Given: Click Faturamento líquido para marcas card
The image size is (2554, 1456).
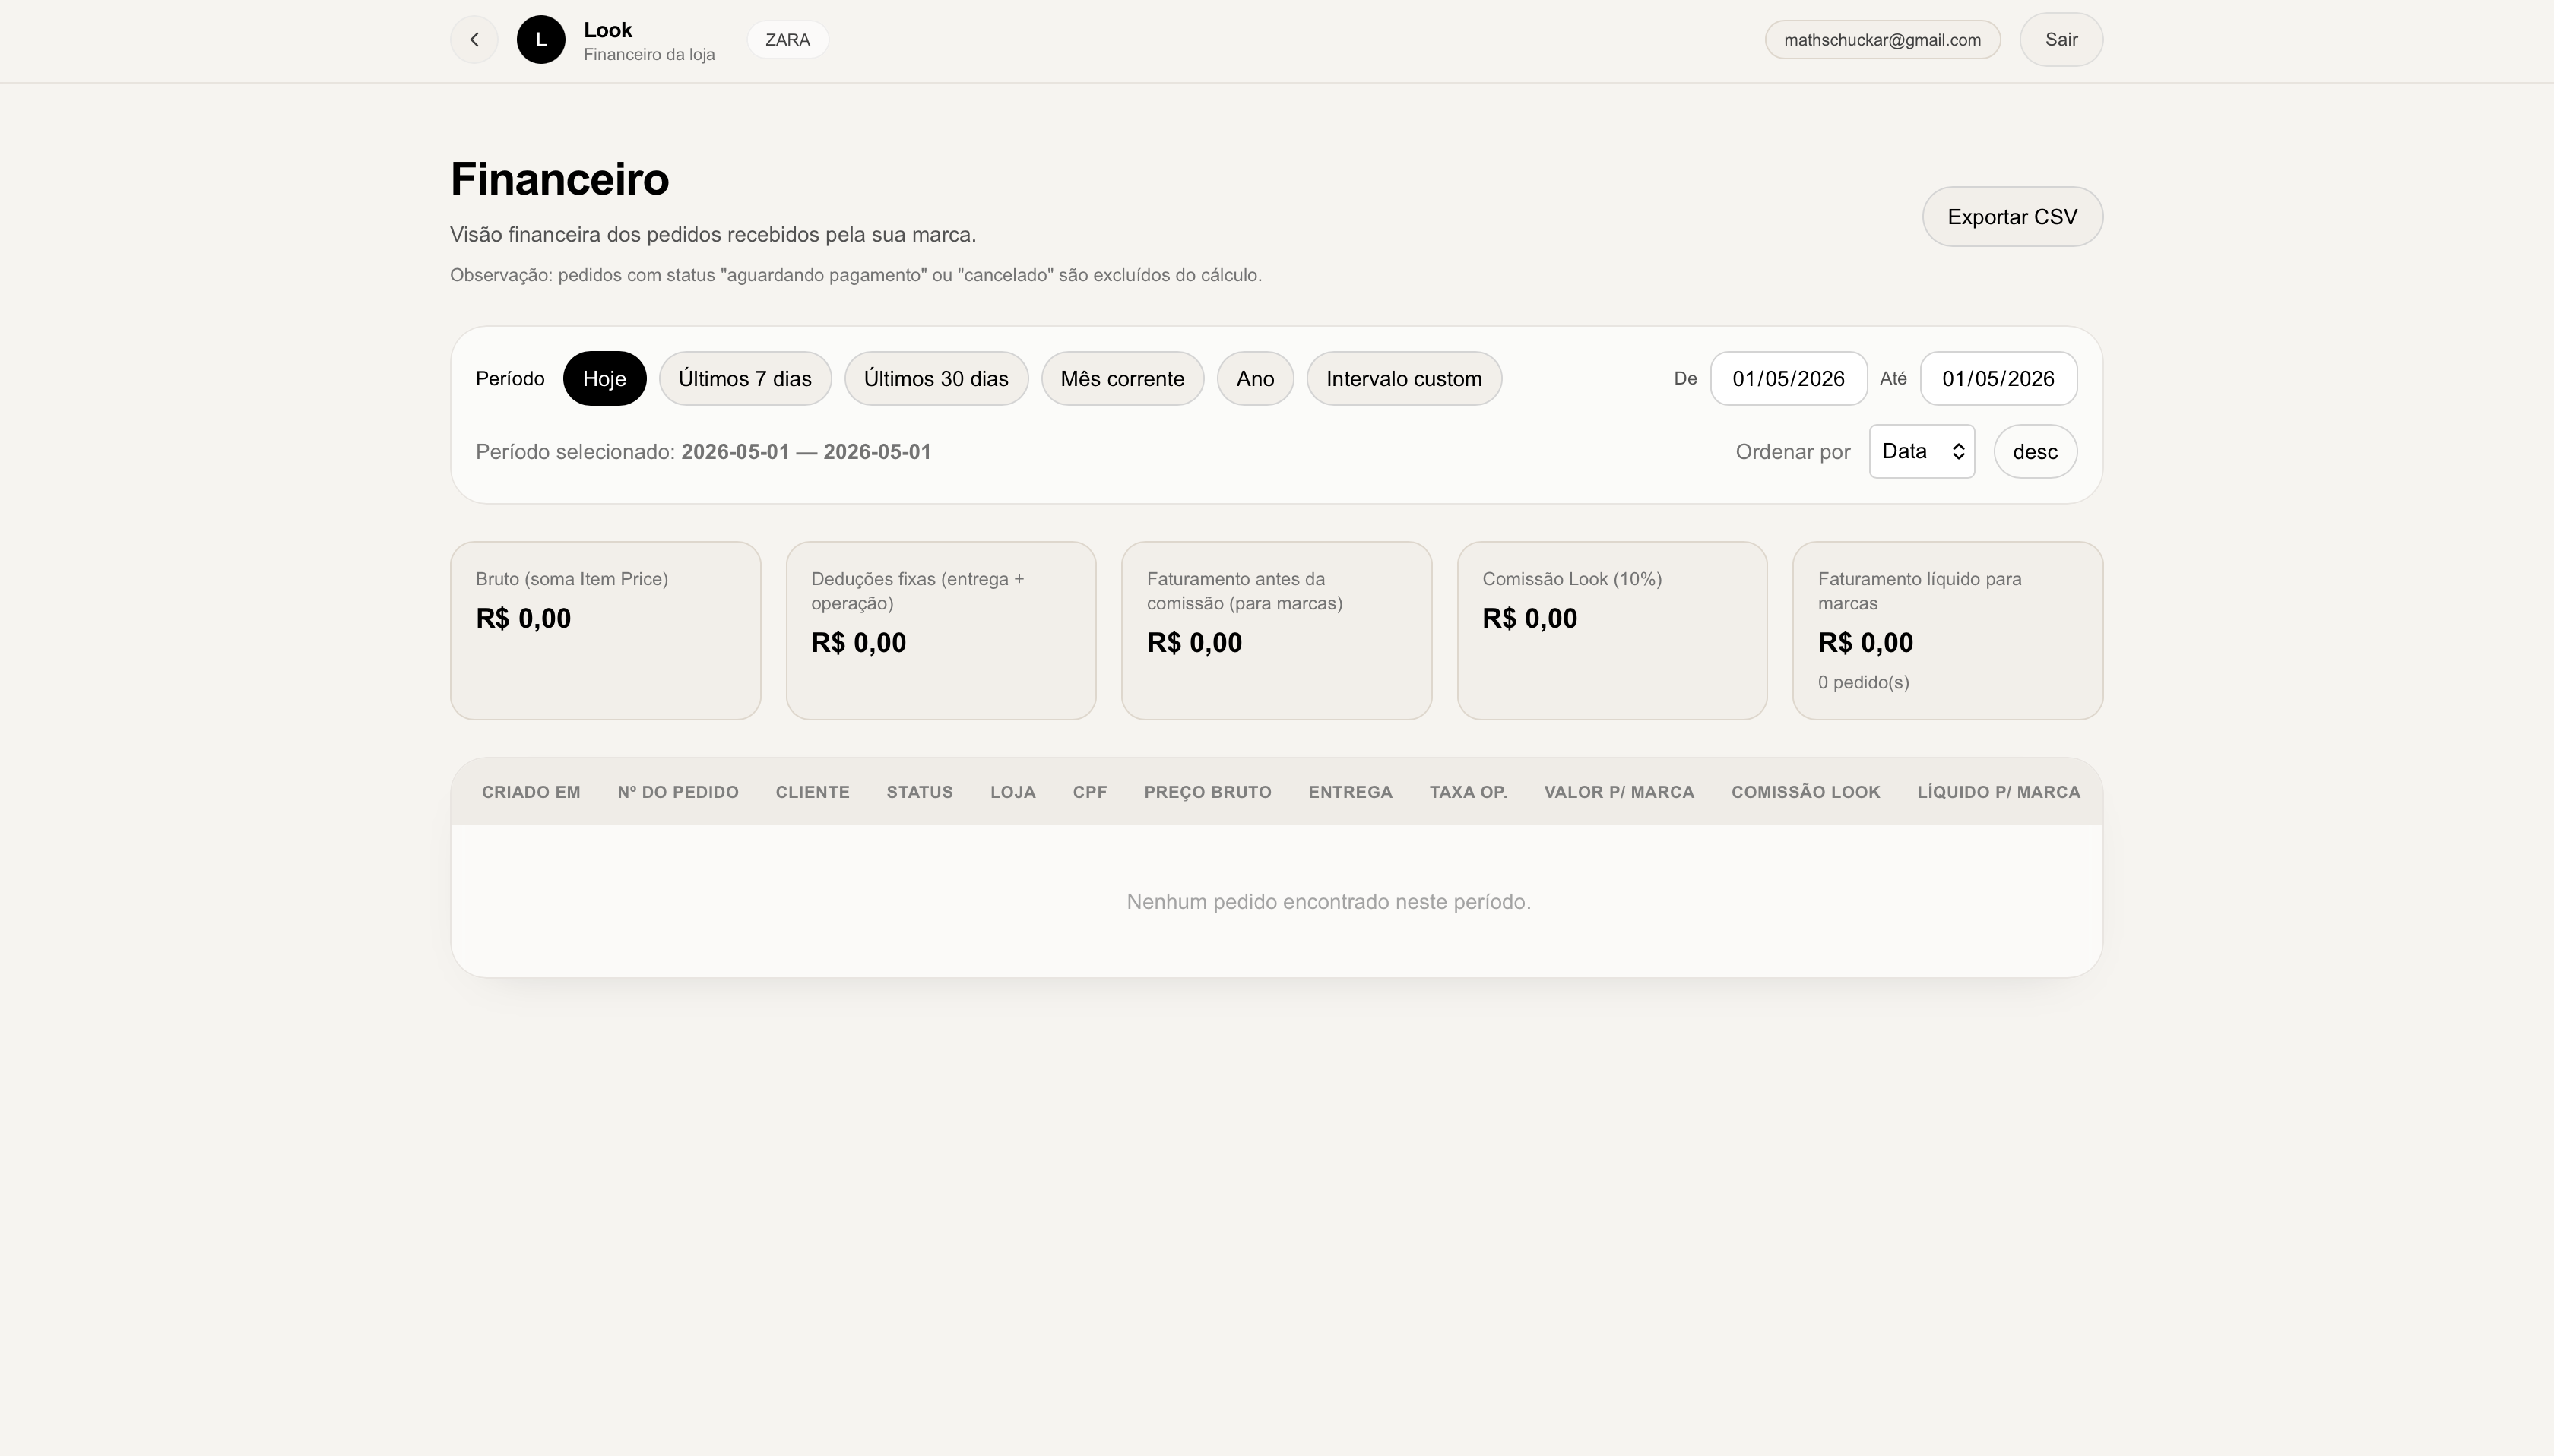Looking at the screenshot, I should [x=1947, y=631].
